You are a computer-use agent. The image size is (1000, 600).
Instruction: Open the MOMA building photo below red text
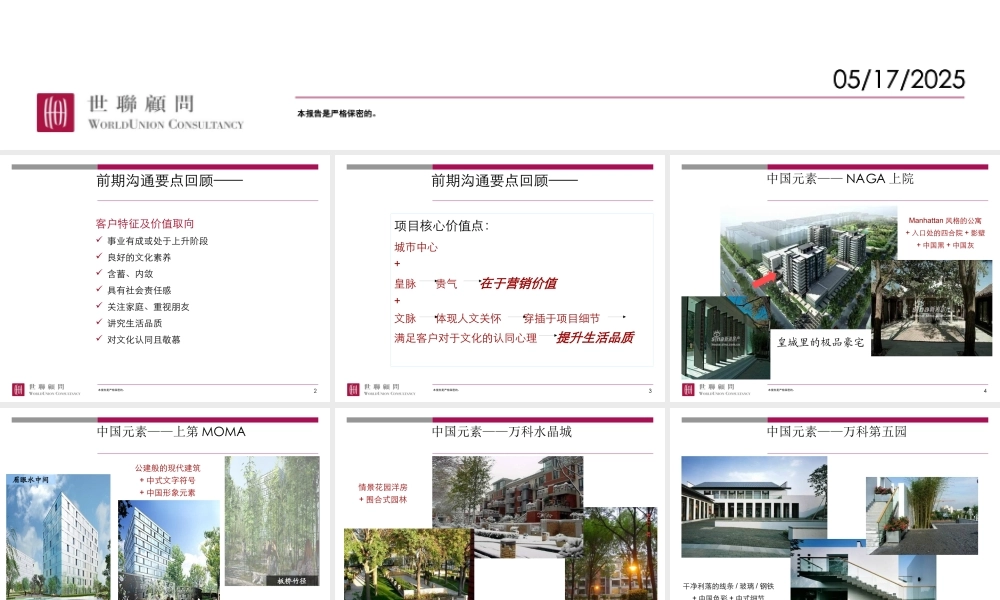[169, 550]
